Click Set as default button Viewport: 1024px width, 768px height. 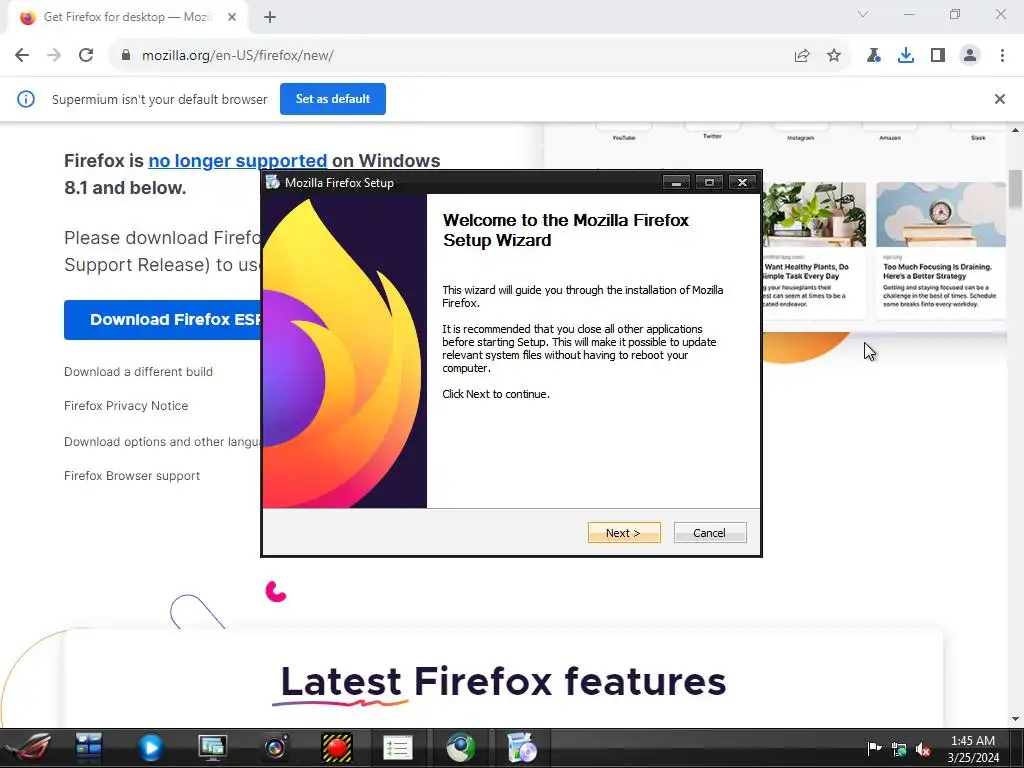(332, 99)
